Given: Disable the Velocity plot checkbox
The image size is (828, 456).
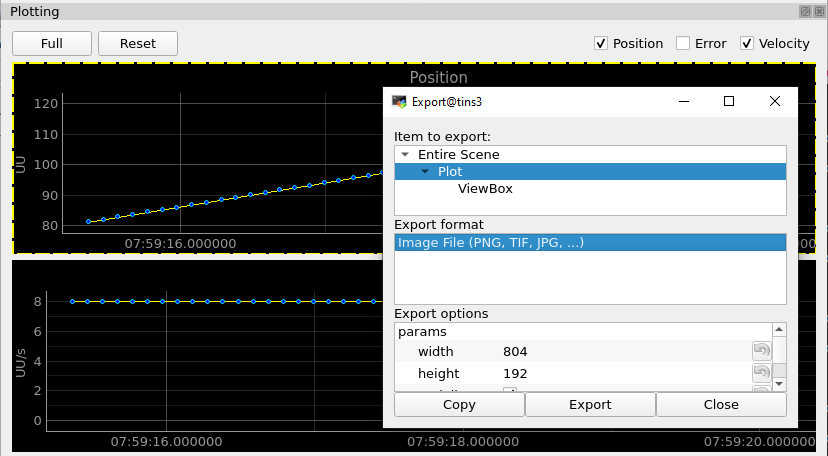Looking at the screenshot, I should pos(747,43).
